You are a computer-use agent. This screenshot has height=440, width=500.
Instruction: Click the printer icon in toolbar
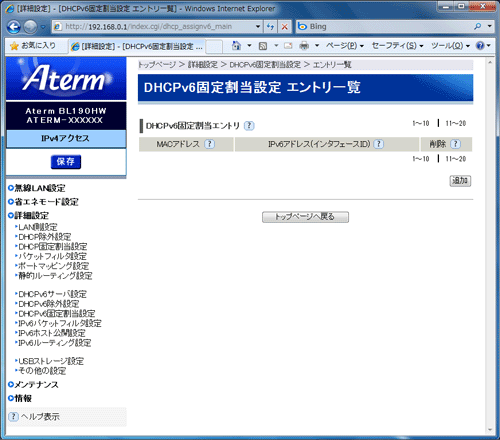[304, 46]
